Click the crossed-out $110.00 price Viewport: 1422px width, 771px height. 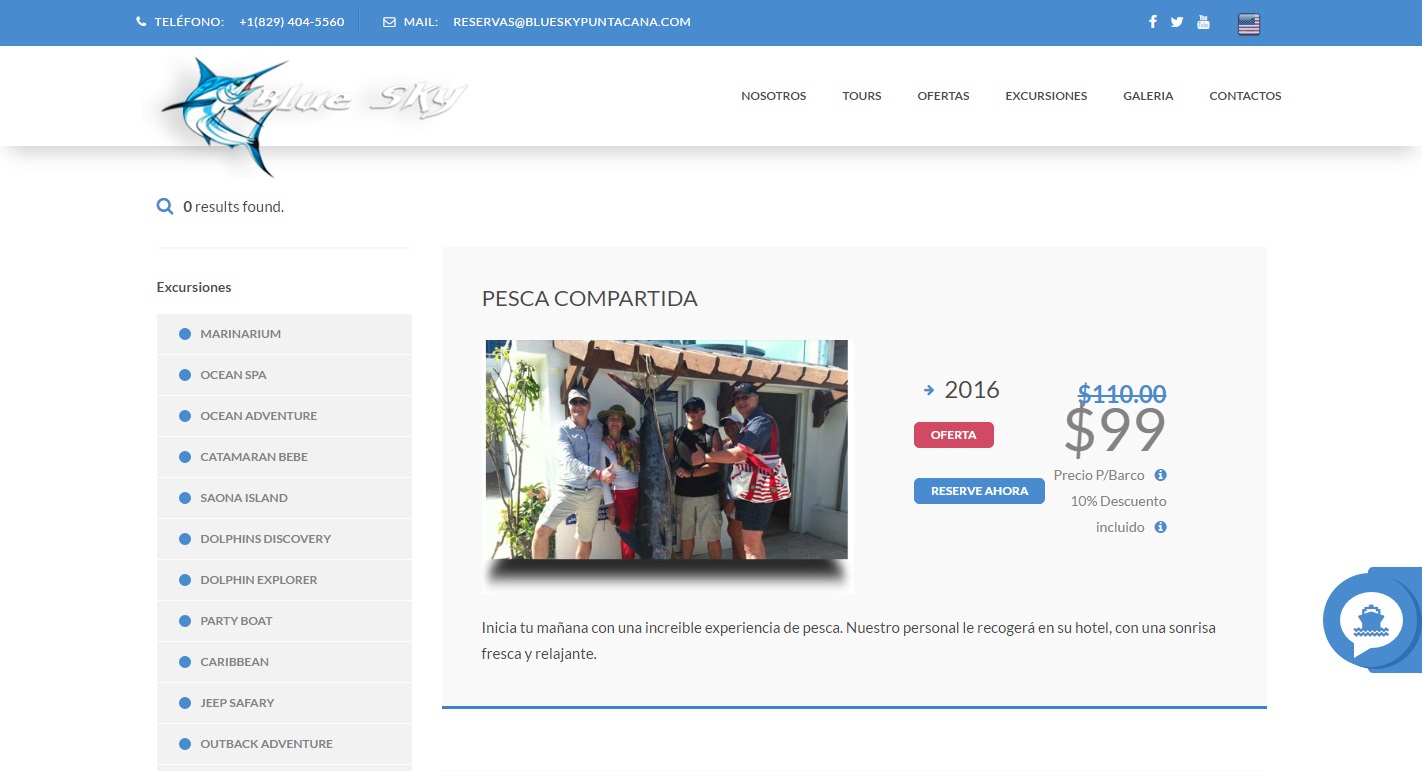tap(1122, 394)
